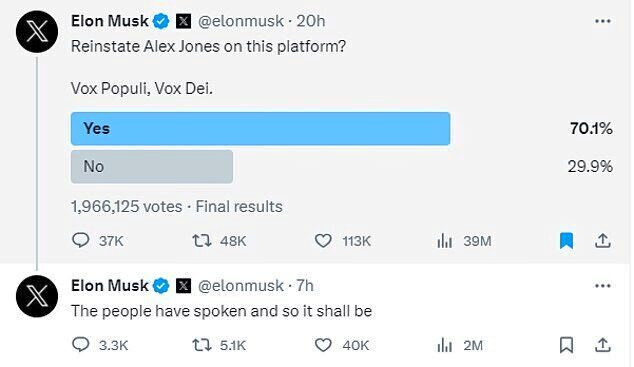Open more options on the 7h reply tweet

point(603,286)
